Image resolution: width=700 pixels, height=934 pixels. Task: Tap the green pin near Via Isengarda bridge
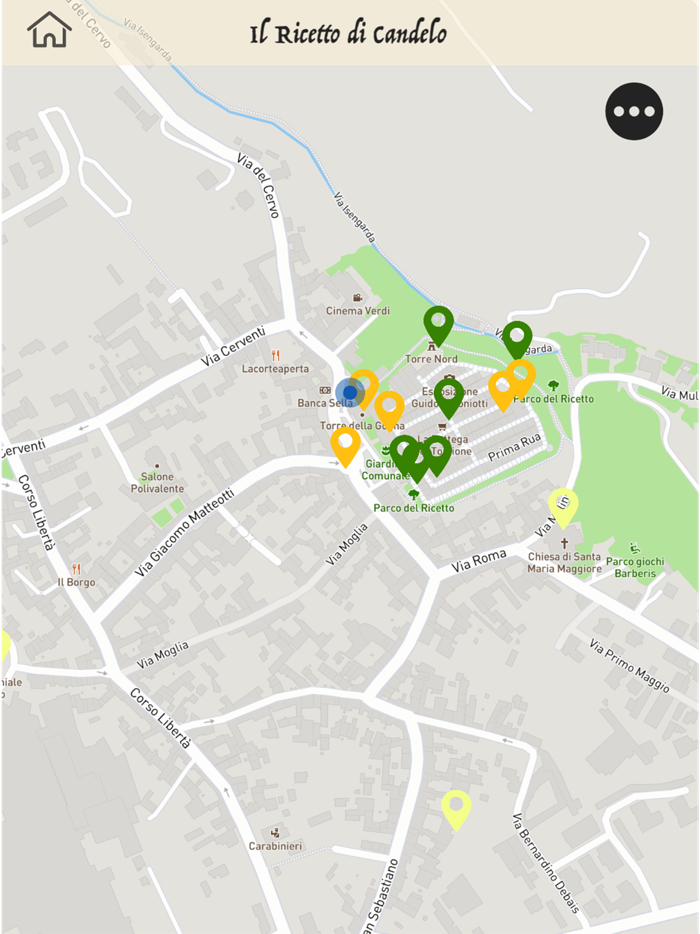pos(517,341)
